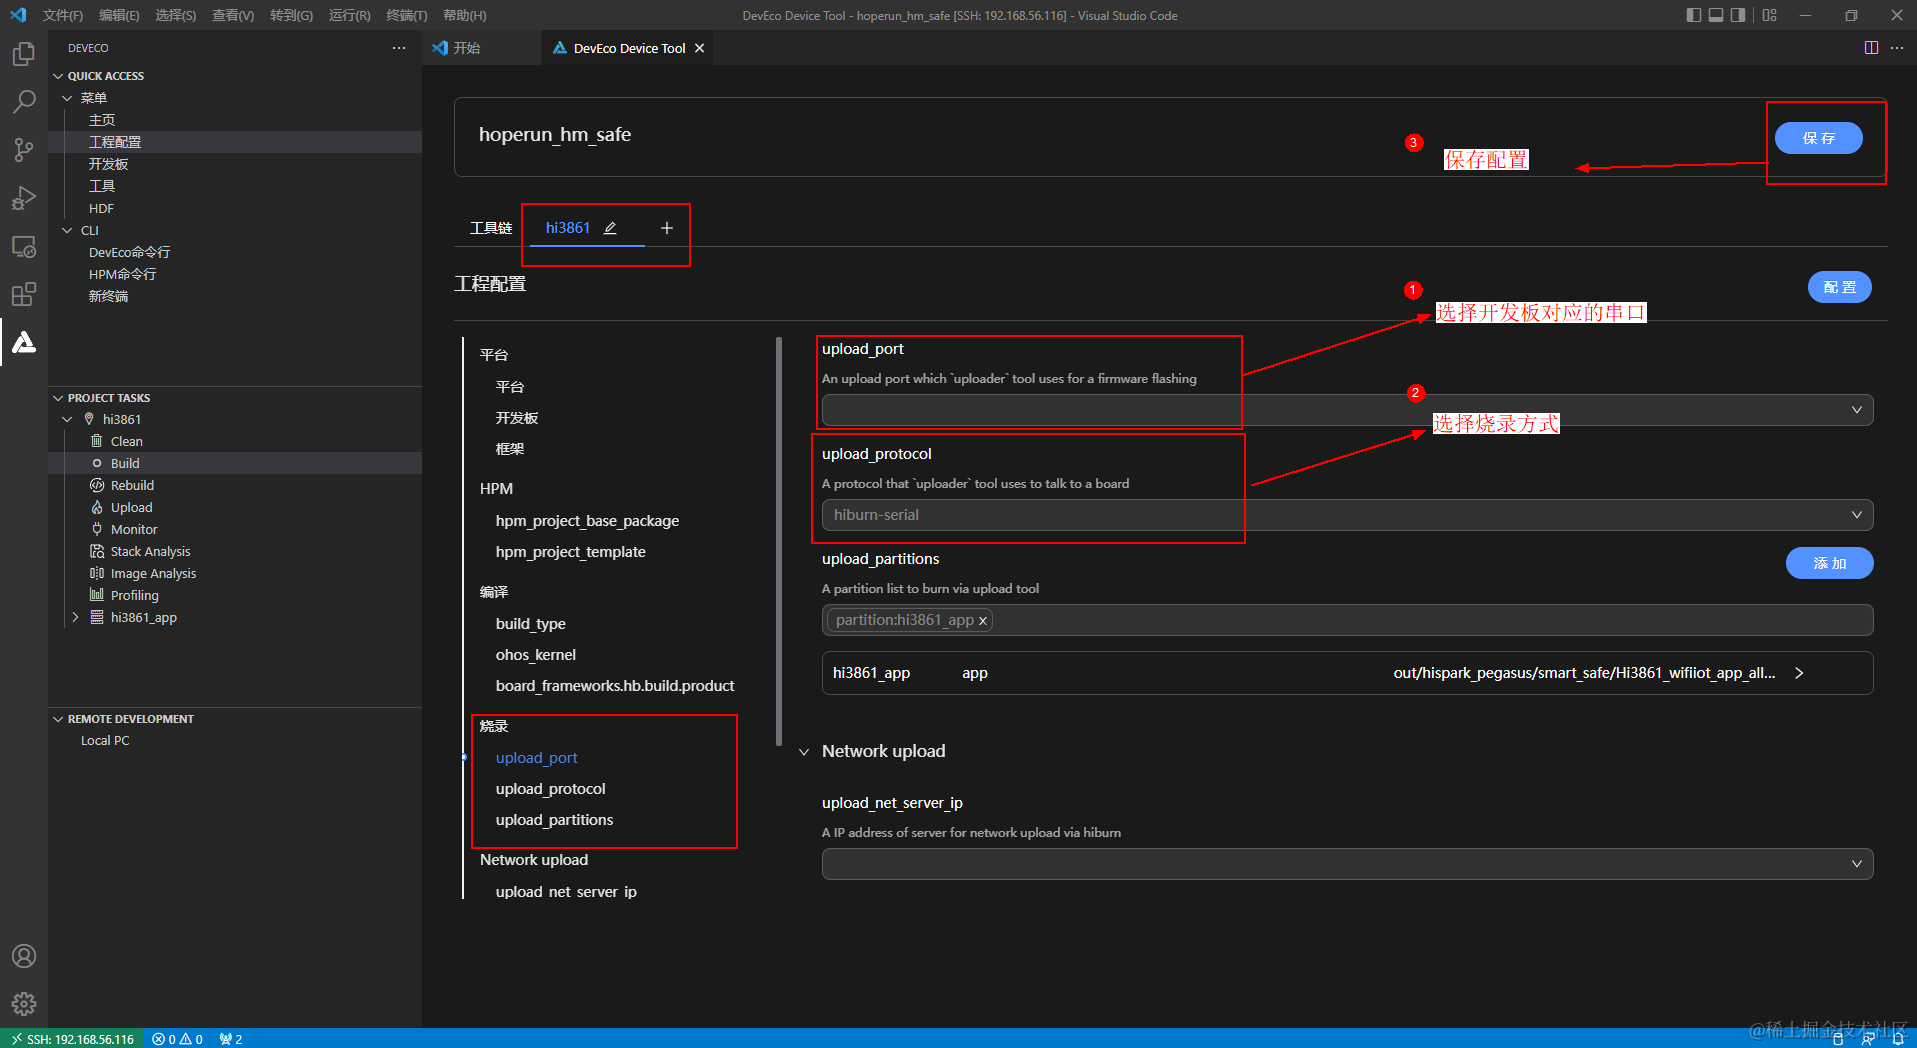This screenshot has height=1048, width=1917.
Task: Select the hi3861 configuration tab
Action: click(568, 228)
